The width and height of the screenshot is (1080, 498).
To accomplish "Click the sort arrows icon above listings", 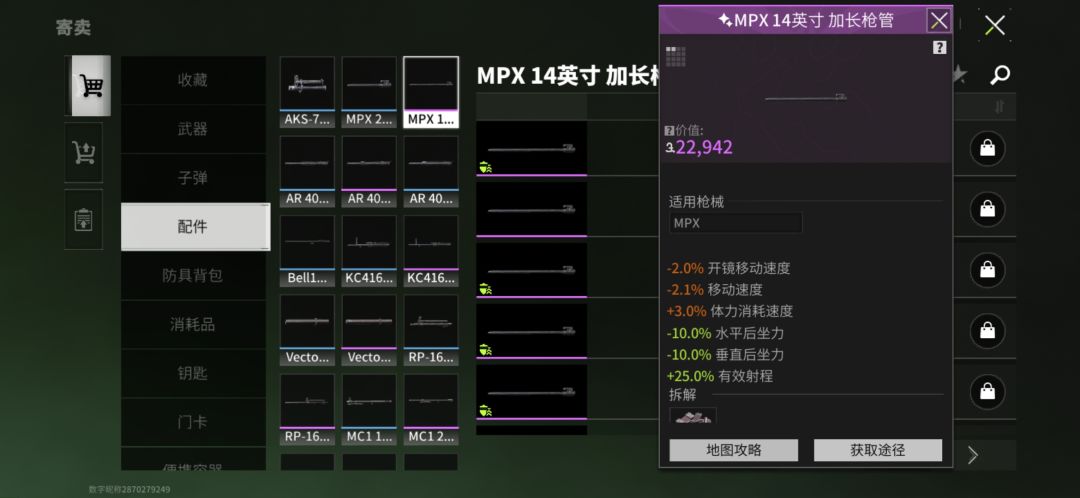I will coord(999,107).
